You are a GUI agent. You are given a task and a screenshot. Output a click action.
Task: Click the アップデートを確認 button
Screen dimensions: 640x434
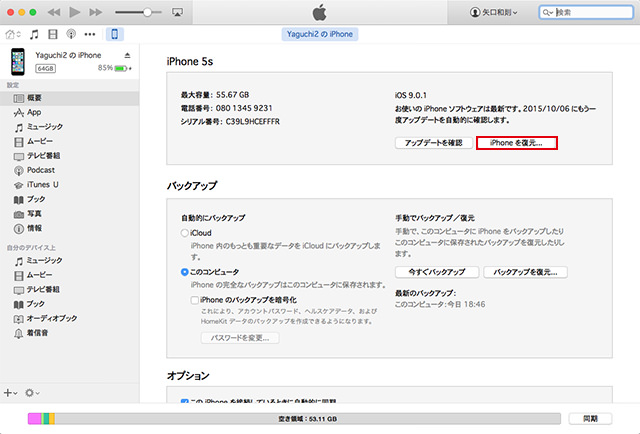(433, 143)
